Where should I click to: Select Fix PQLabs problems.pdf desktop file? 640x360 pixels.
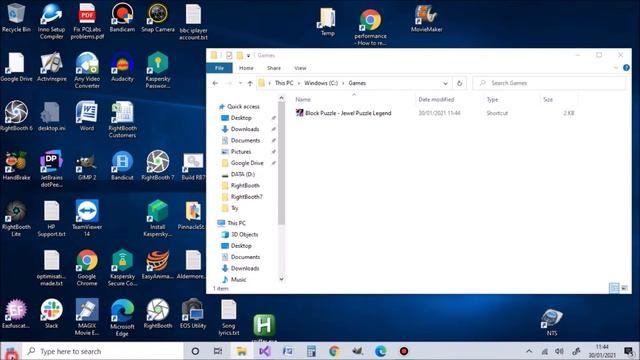pos(87,21)
